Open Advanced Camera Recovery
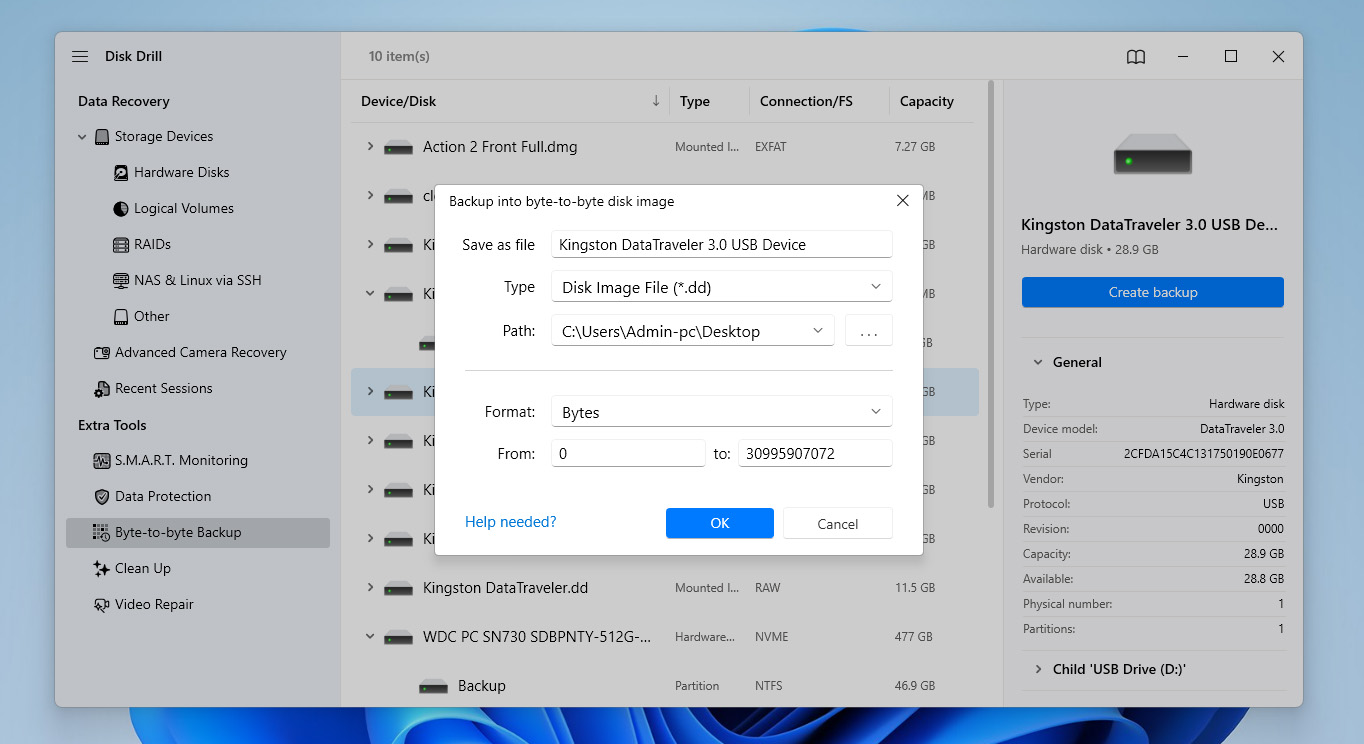1364x744 pixels. pyautogui.click(x=200, y=353)
